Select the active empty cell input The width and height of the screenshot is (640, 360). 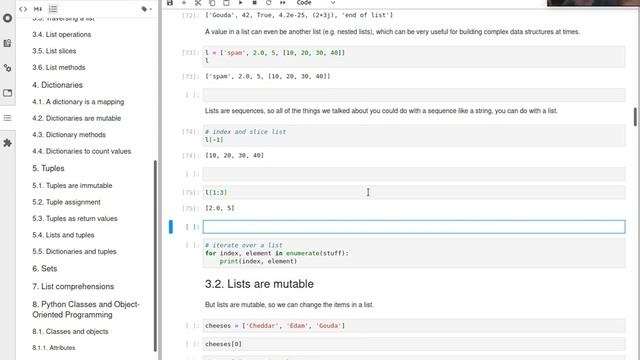(x=414, y=227)
